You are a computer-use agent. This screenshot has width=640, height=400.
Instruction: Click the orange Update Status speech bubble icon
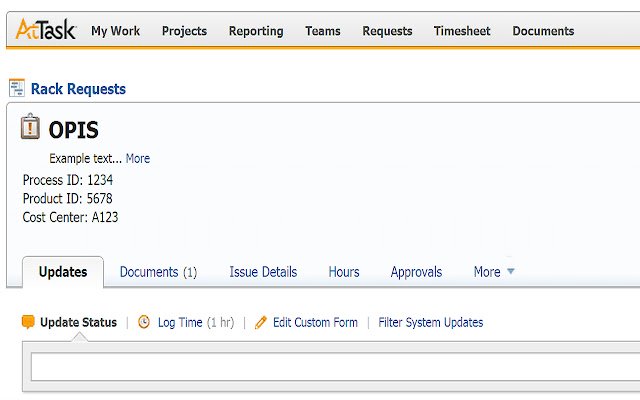(x=28, y=322)
